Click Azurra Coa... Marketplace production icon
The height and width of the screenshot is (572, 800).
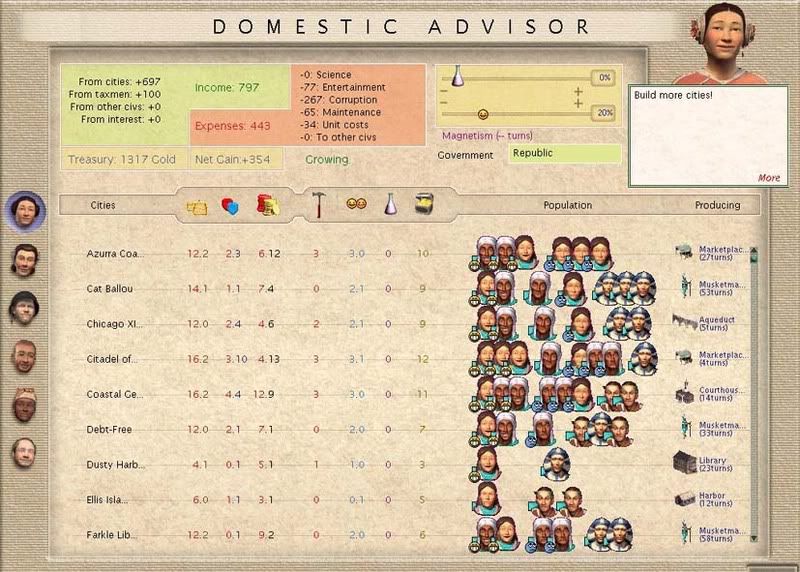684,251
